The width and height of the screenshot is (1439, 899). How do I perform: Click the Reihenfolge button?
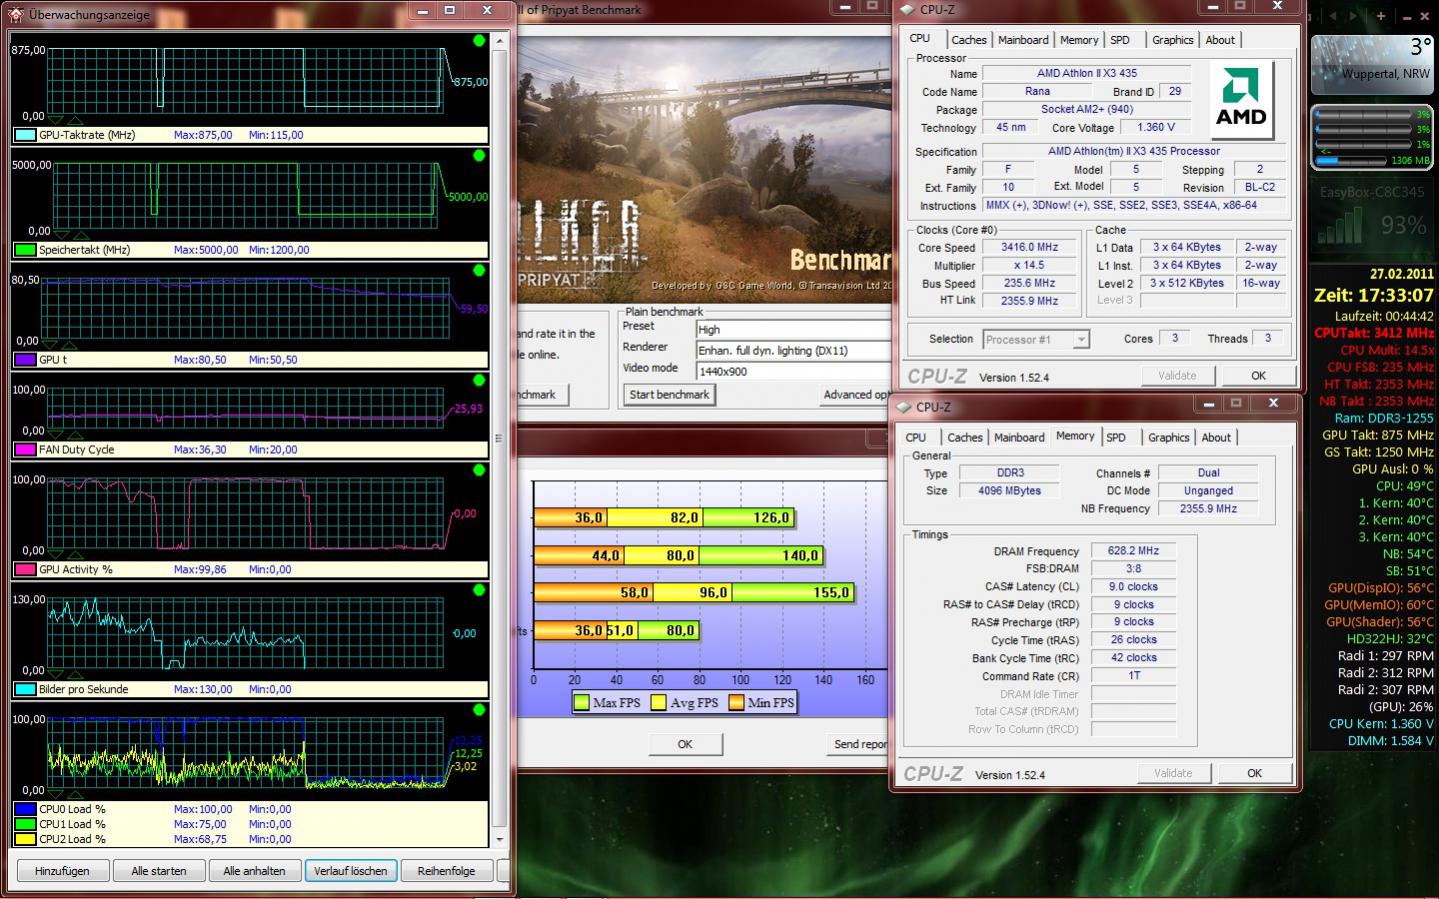tap(446, 871)
